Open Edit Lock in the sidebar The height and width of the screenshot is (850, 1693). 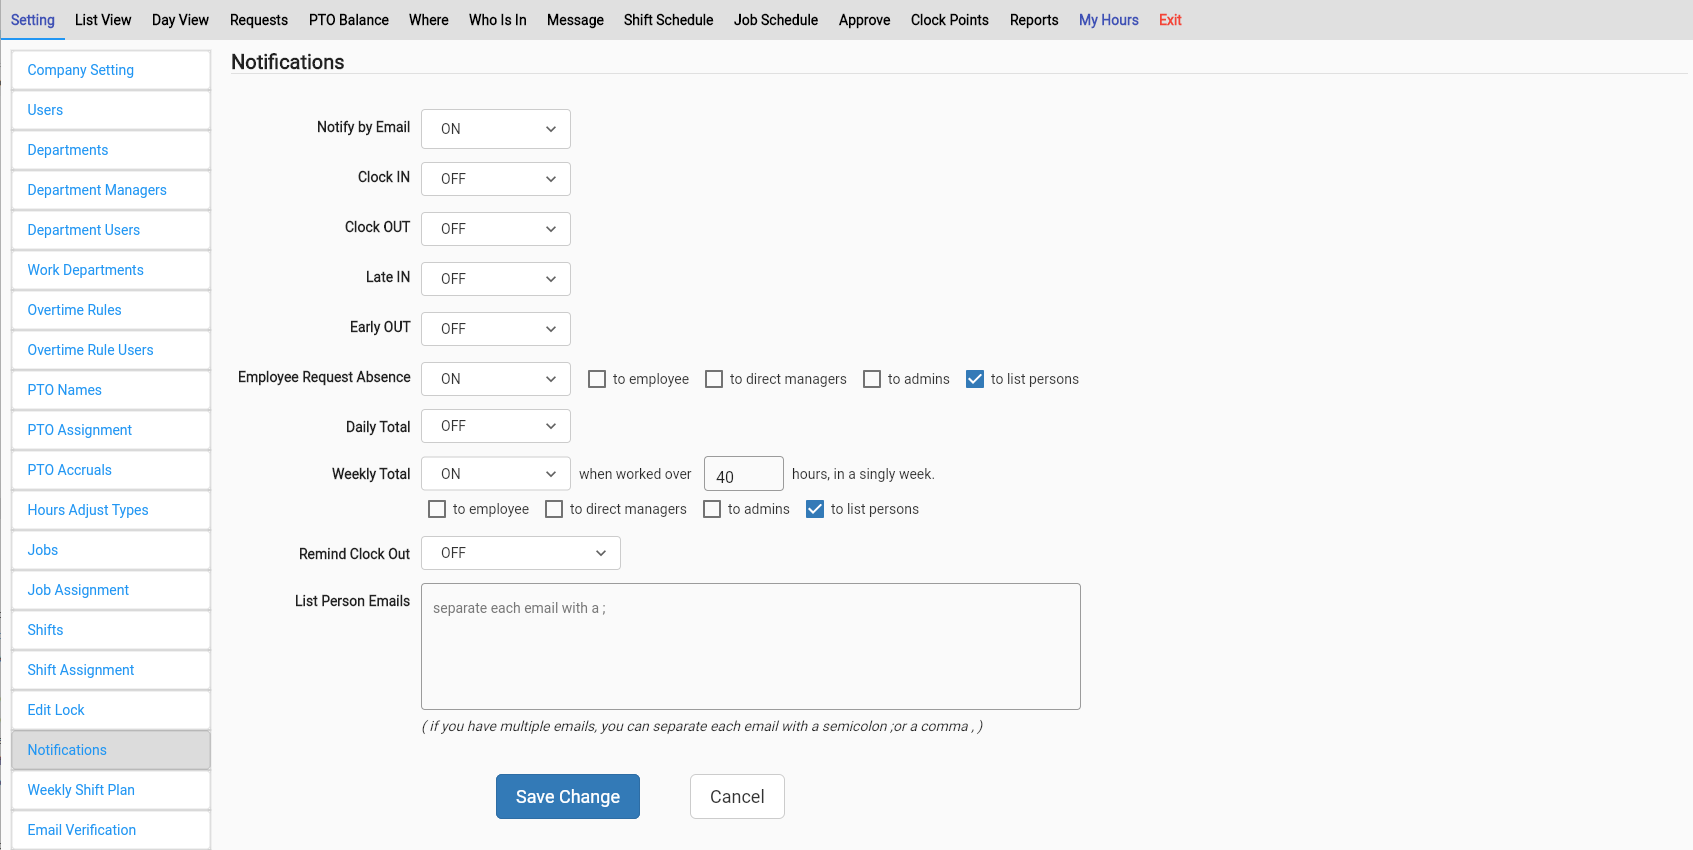click(111, 710)
